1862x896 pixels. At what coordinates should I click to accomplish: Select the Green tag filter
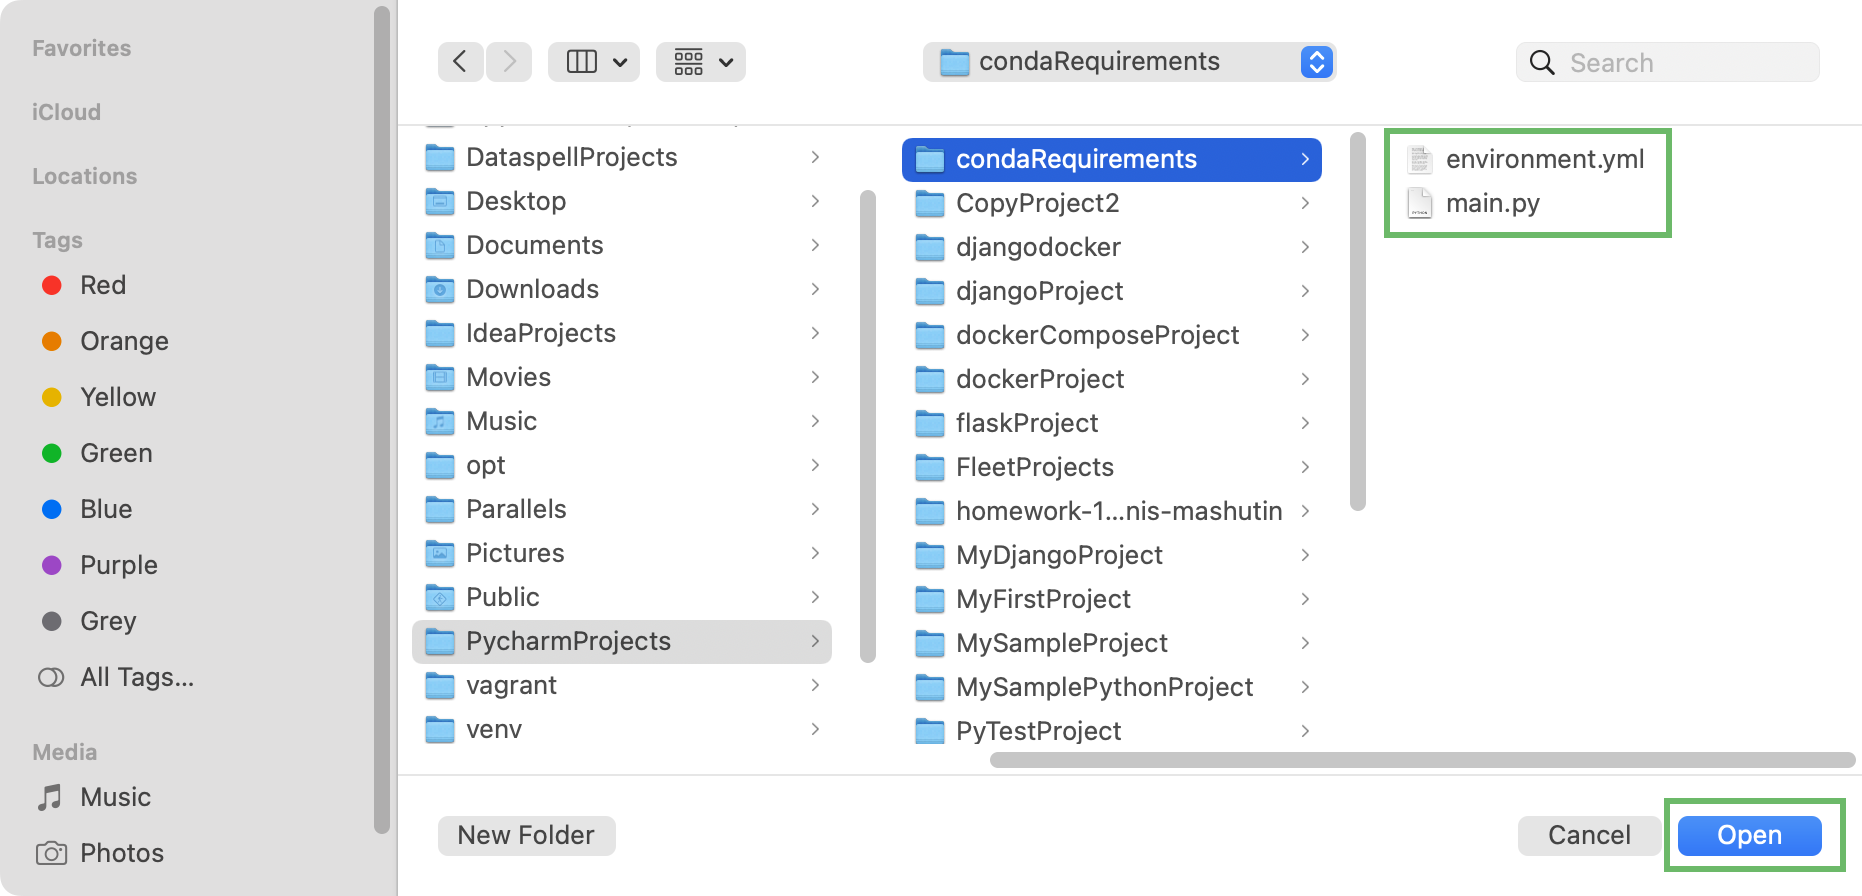pyautogui.click(x=52, y=453)
